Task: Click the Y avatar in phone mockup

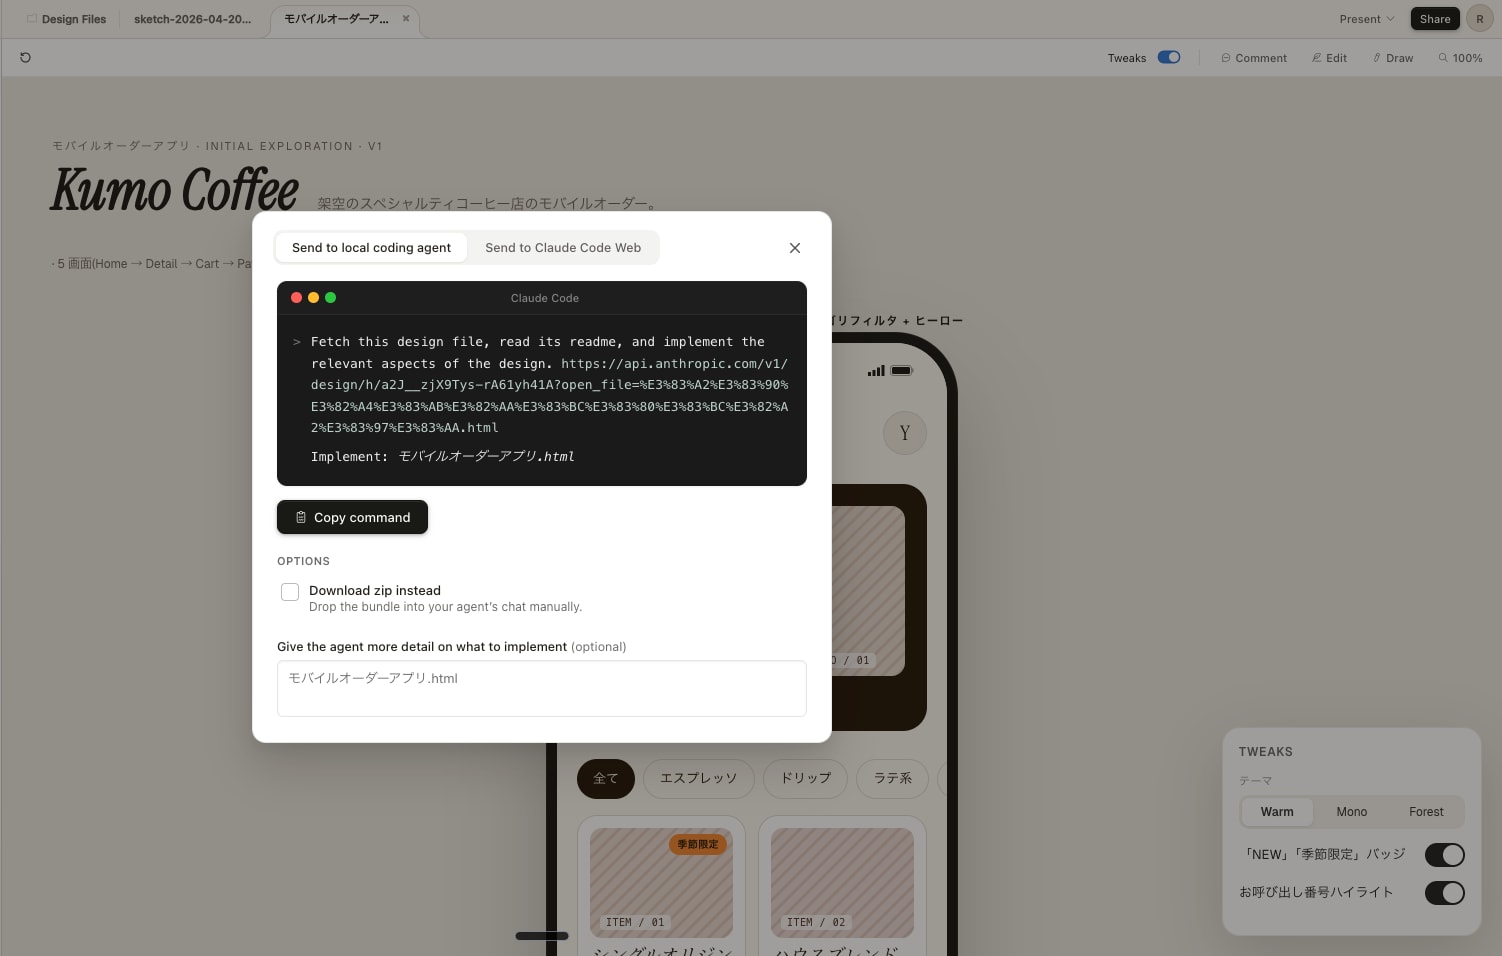Action: coord(905,433)
